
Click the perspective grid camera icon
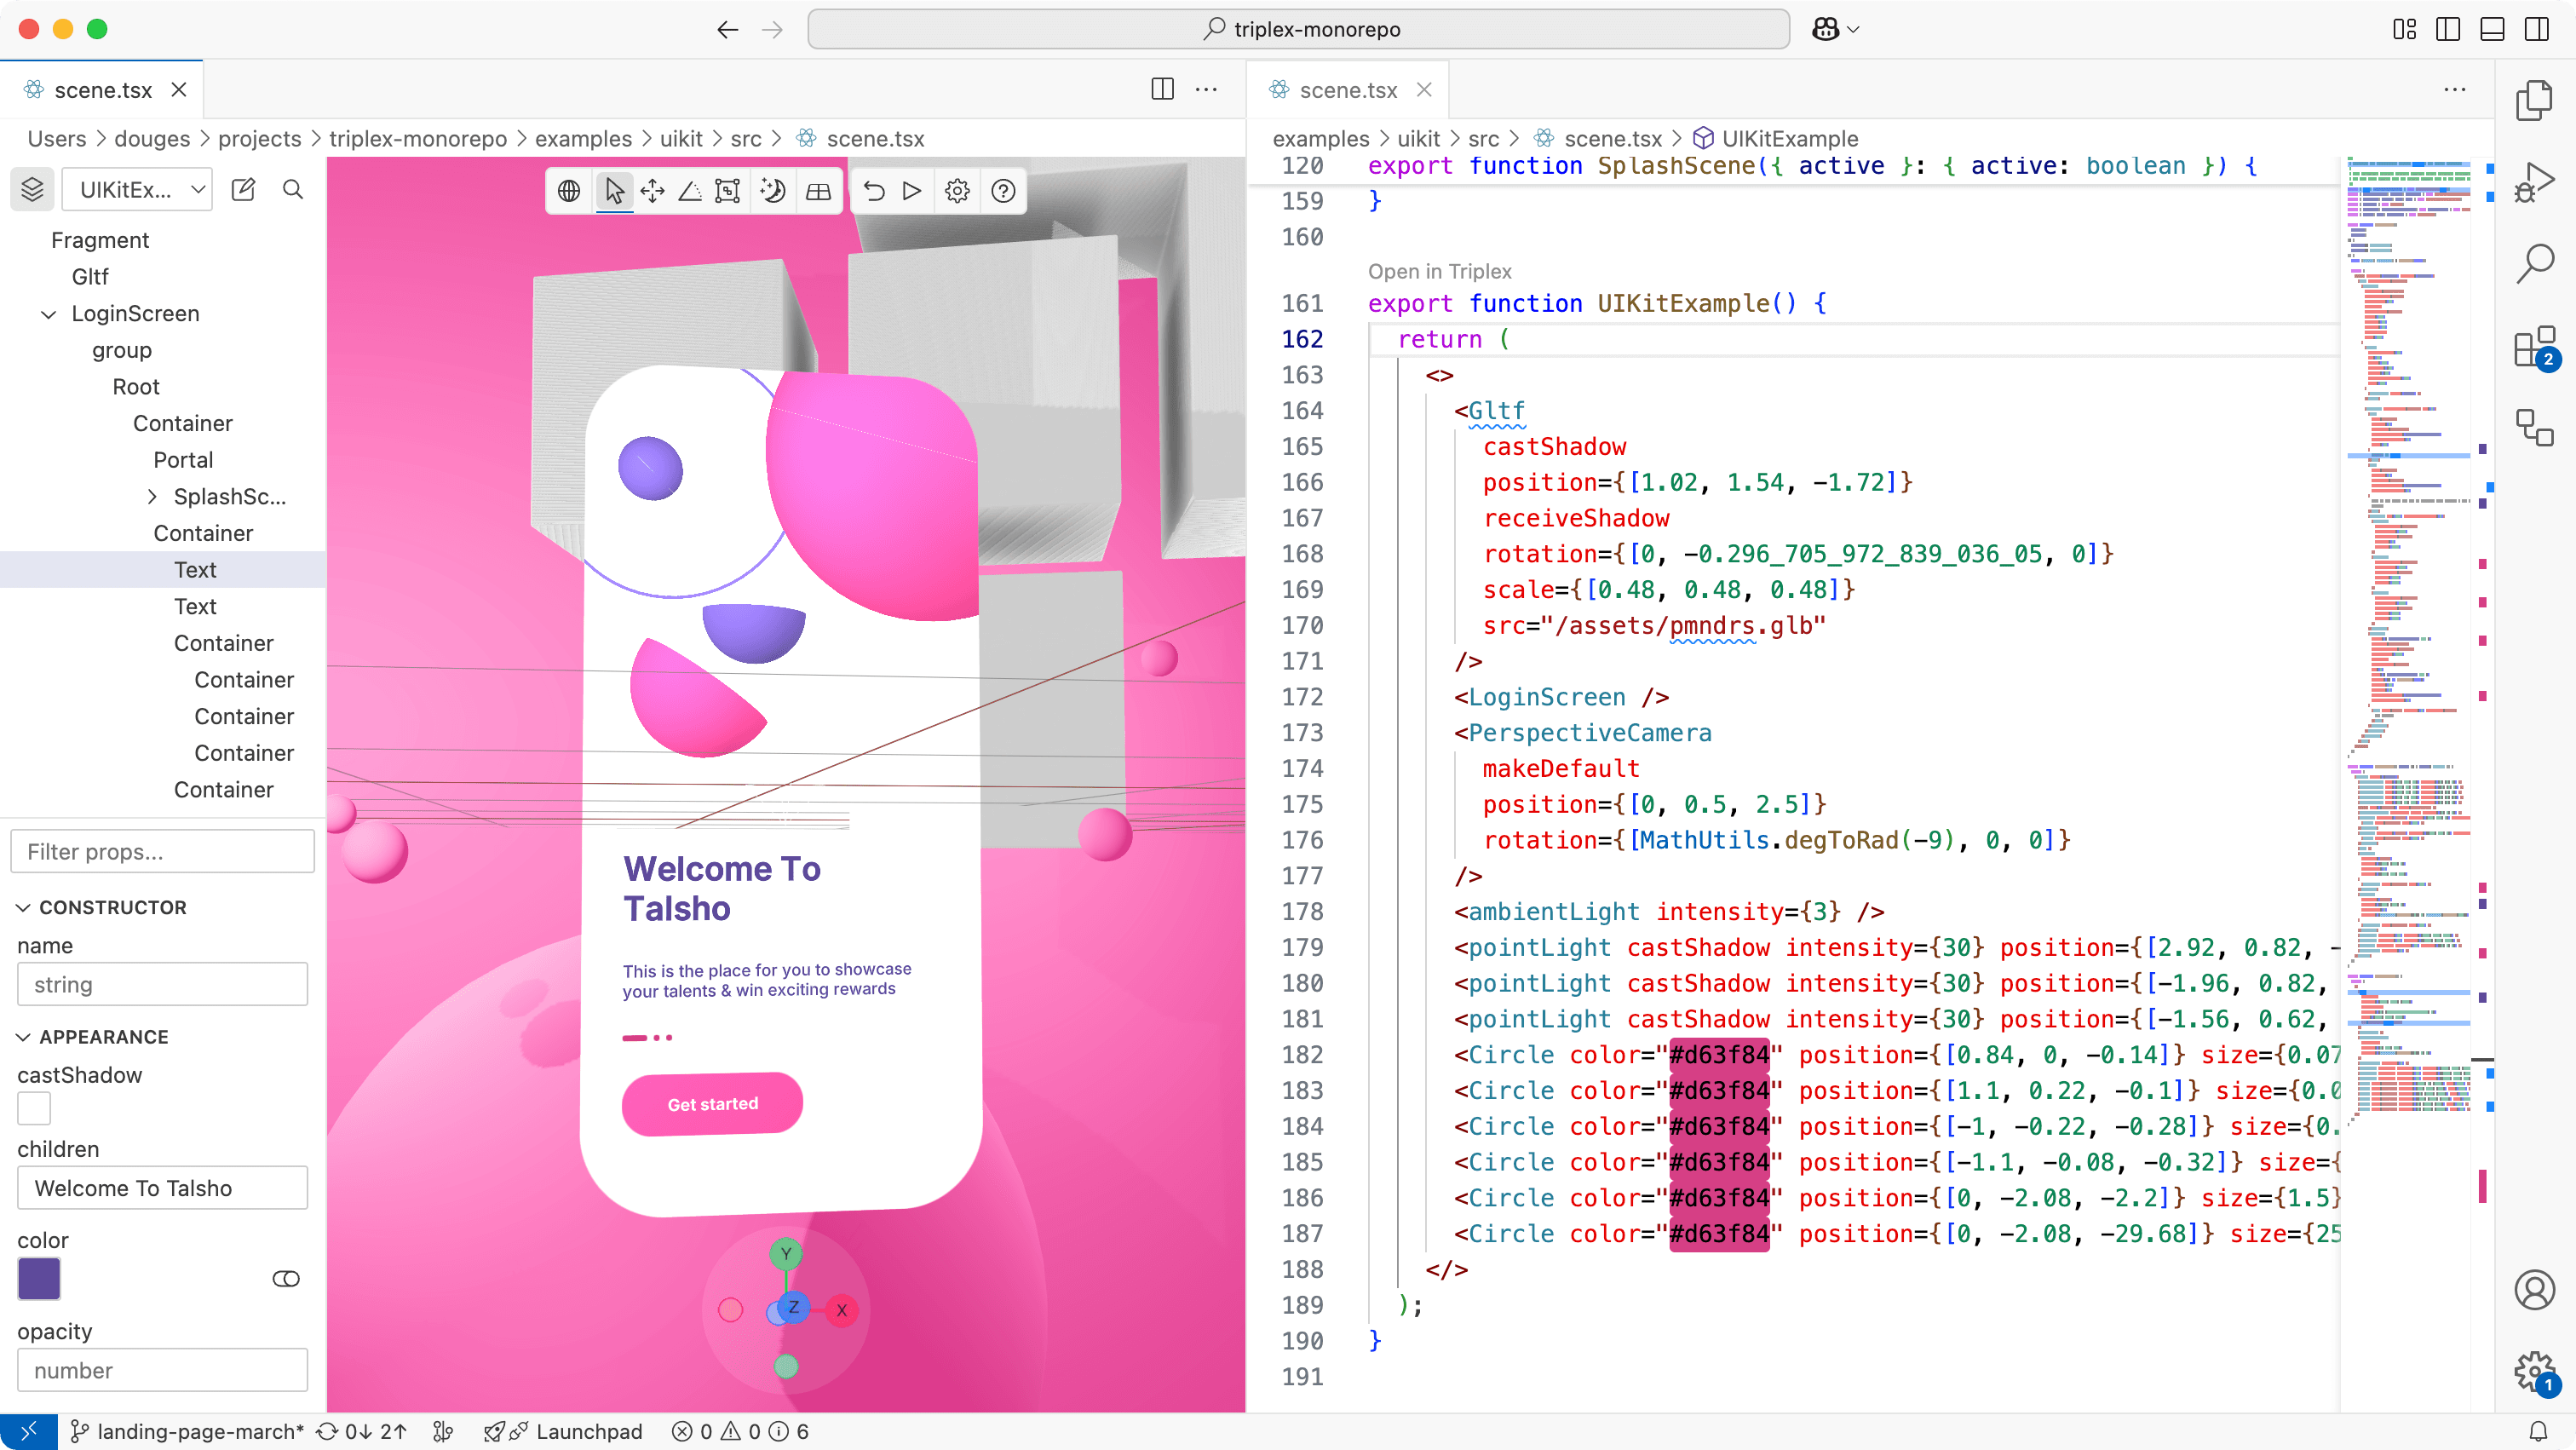click(818, 191)
